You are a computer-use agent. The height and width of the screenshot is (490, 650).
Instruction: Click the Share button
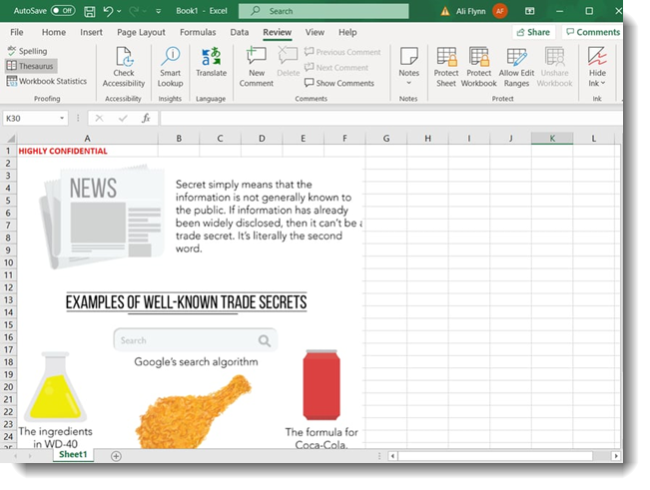click(x=532, y=32)
